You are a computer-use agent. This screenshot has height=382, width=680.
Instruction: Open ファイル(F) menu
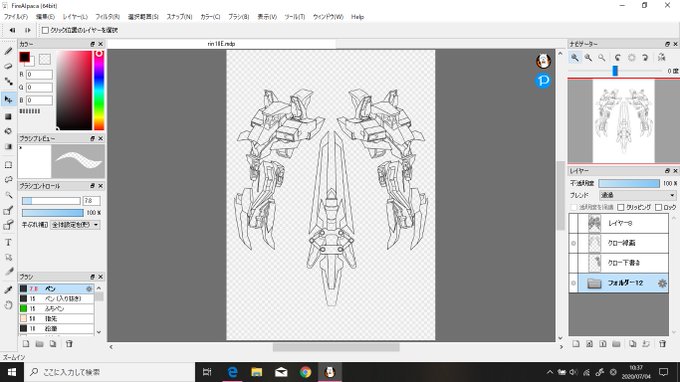pos(16,17)
